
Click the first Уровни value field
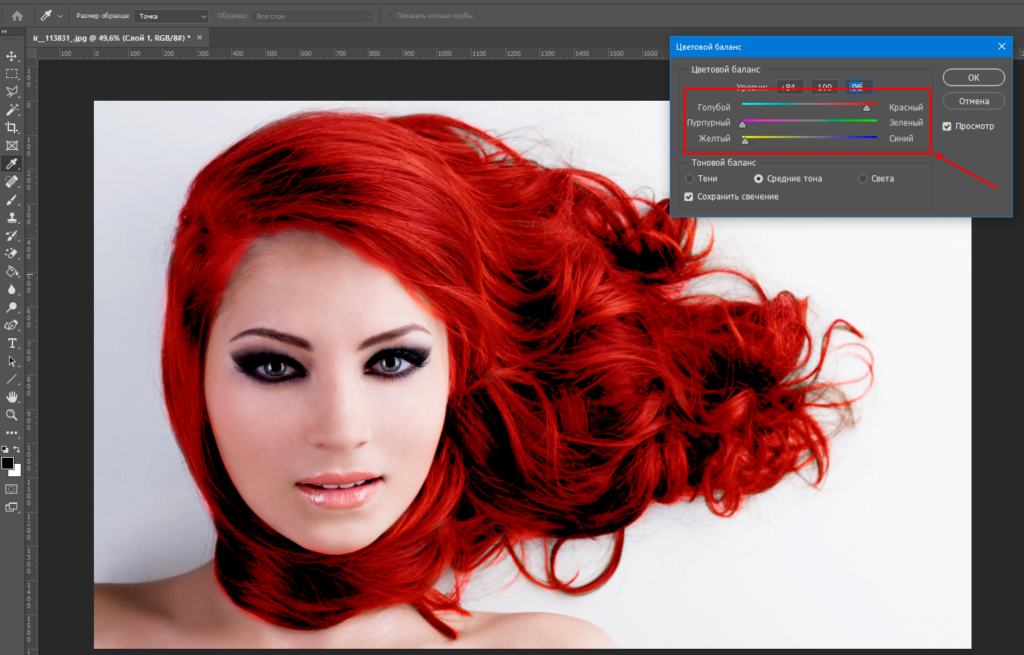click(x=790, y=87)
